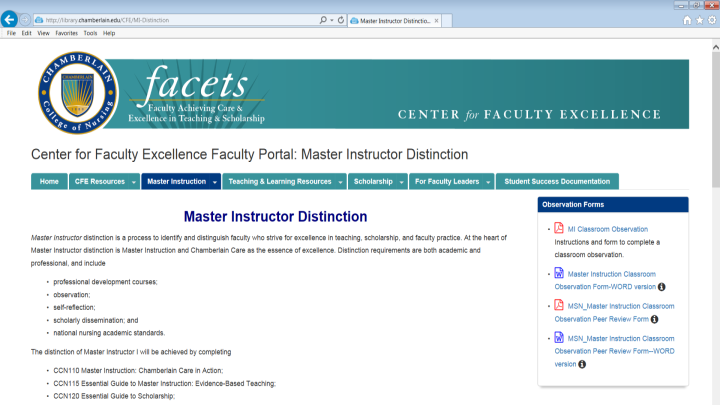Click the 'Instructions and form to complete a classroom observation' text
720x405 pixels.
607,248
